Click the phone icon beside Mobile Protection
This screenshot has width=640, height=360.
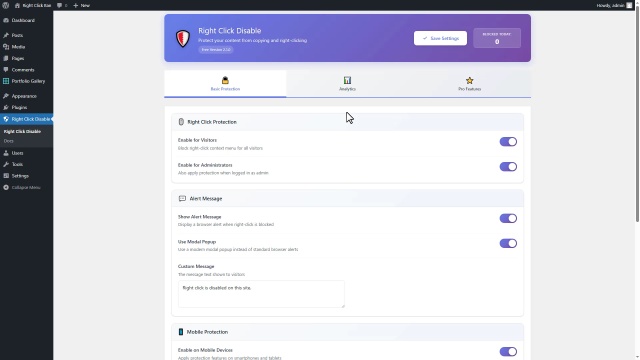click(181, 332)
